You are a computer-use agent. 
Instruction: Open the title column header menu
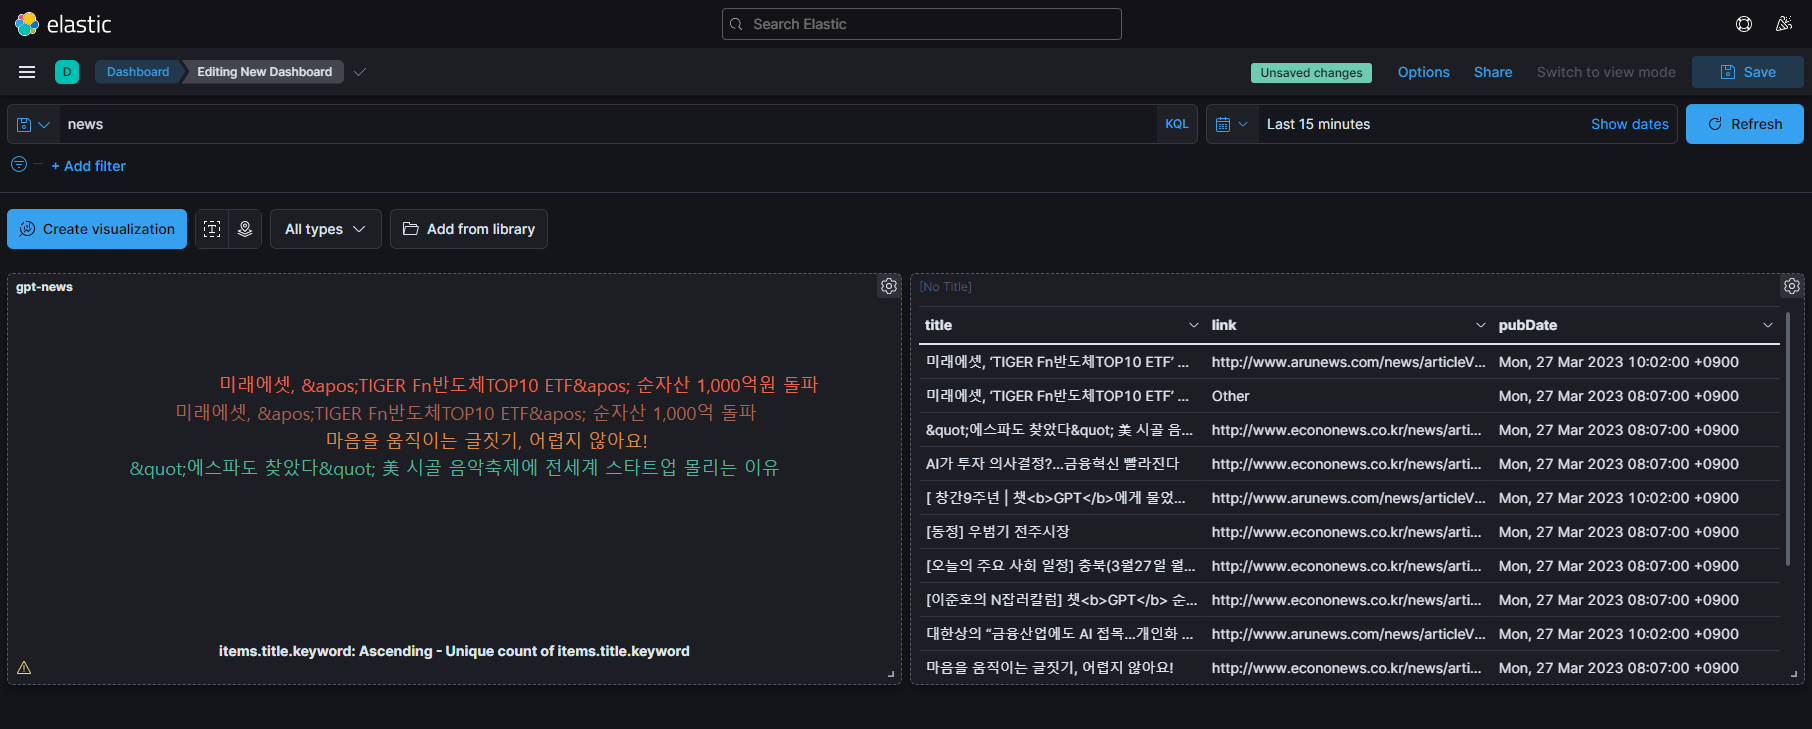(x=1193, y=325)
